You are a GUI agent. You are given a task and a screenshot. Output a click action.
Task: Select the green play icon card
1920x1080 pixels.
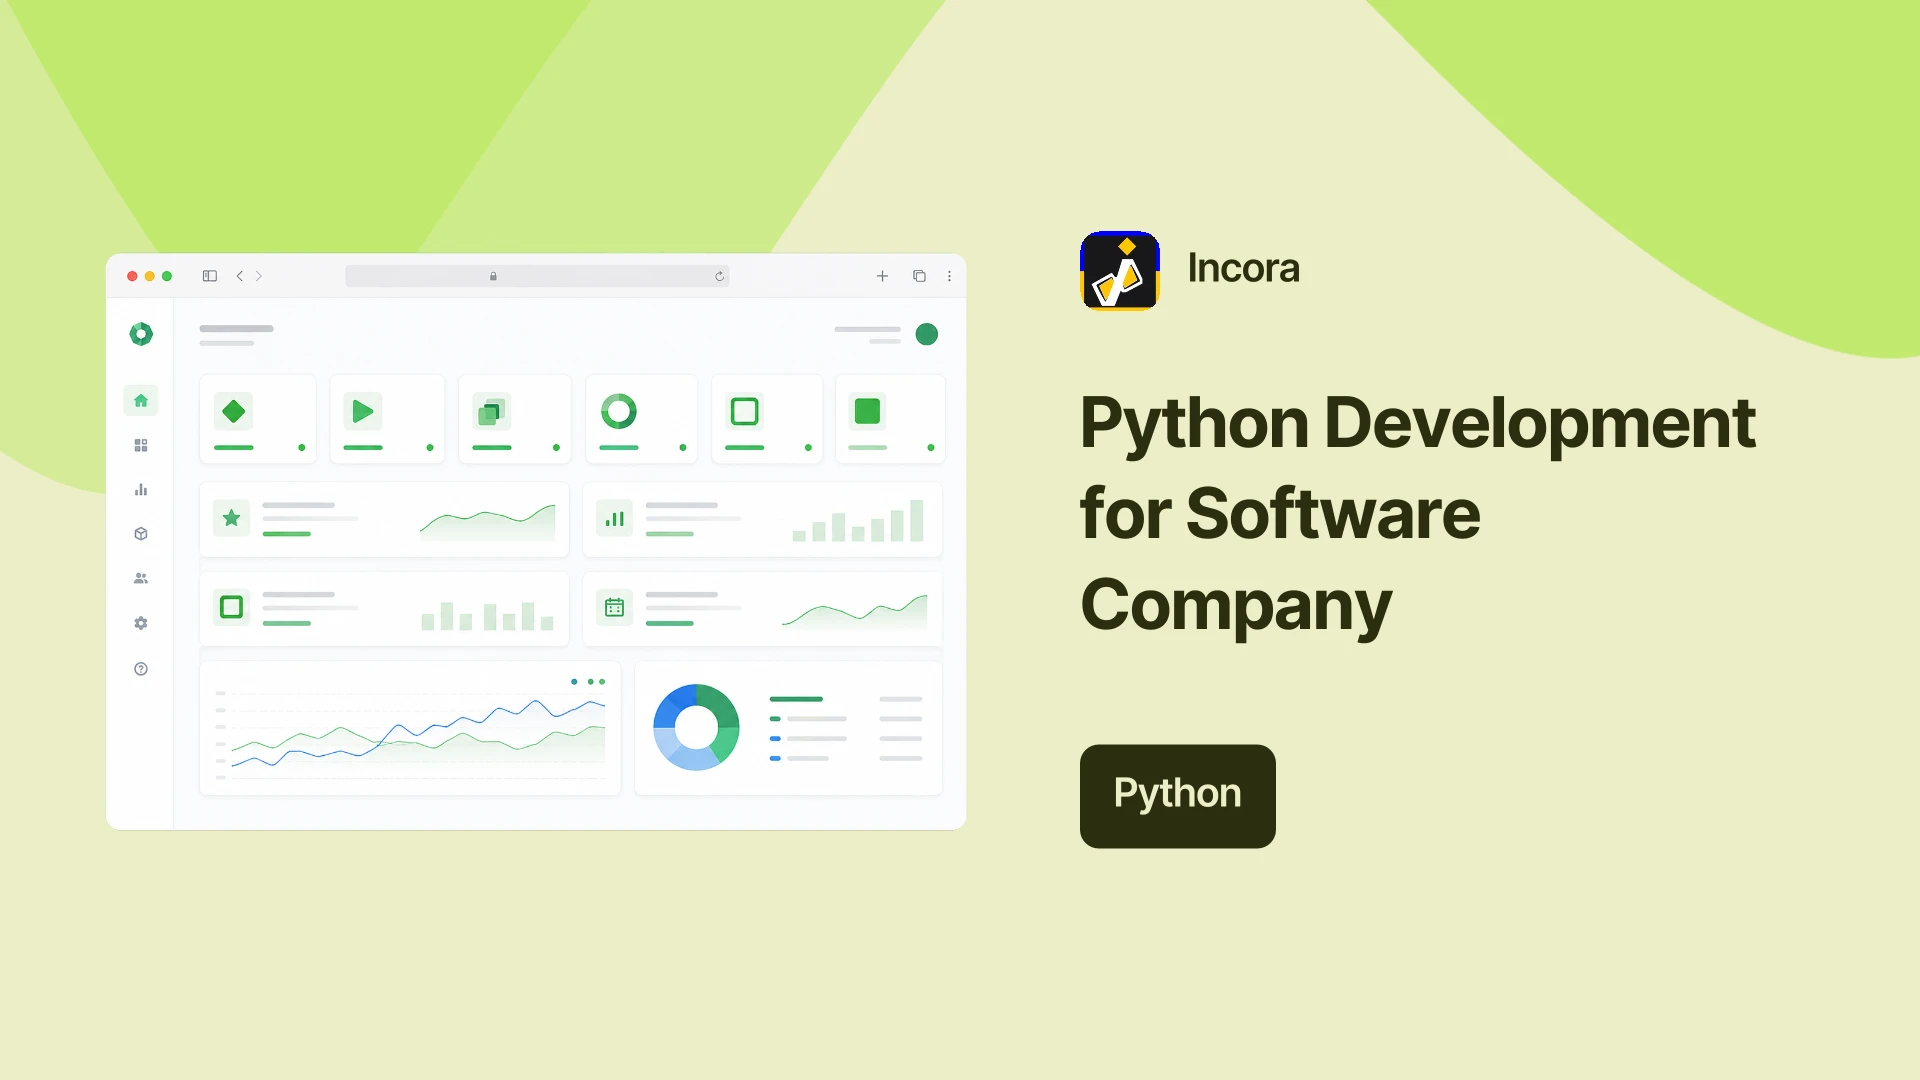388,419
